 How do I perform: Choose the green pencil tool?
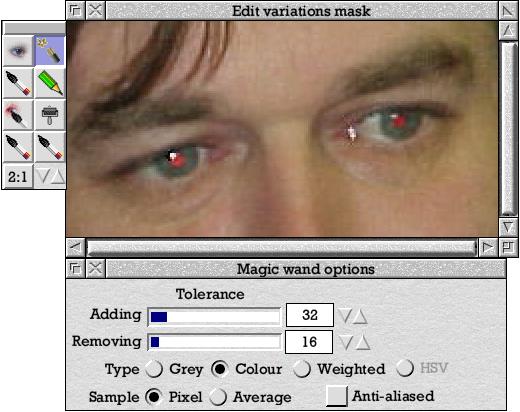pos(50,83)
